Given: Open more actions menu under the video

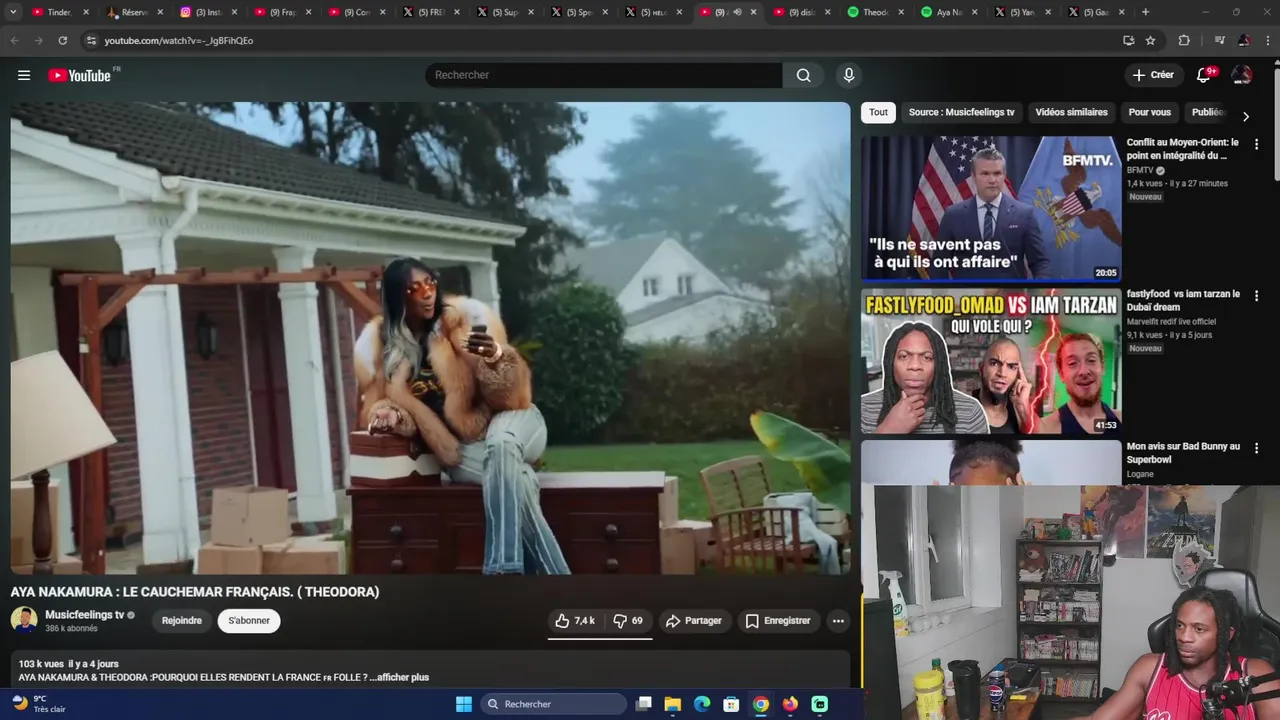Looking at the screenshot, I should point(838,621).
